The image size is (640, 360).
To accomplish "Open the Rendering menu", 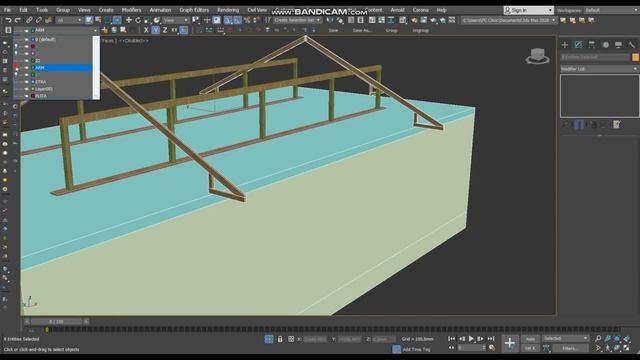I will [228, 10].
